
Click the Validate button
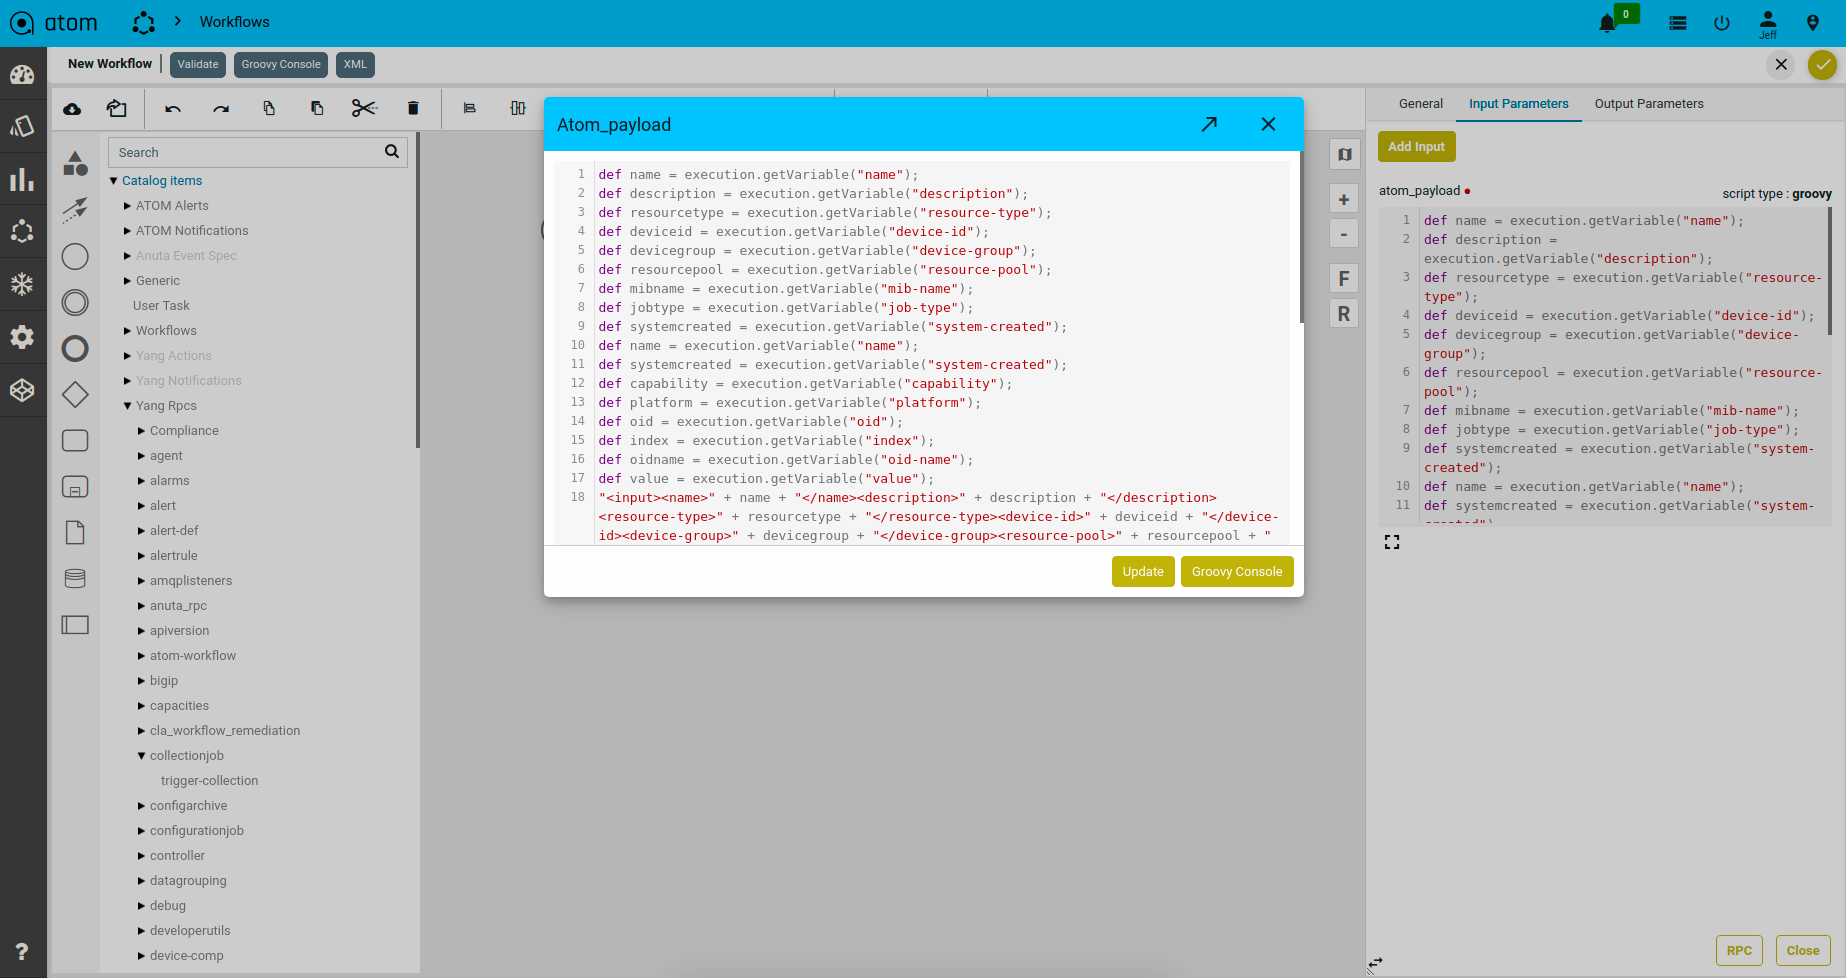198,65
